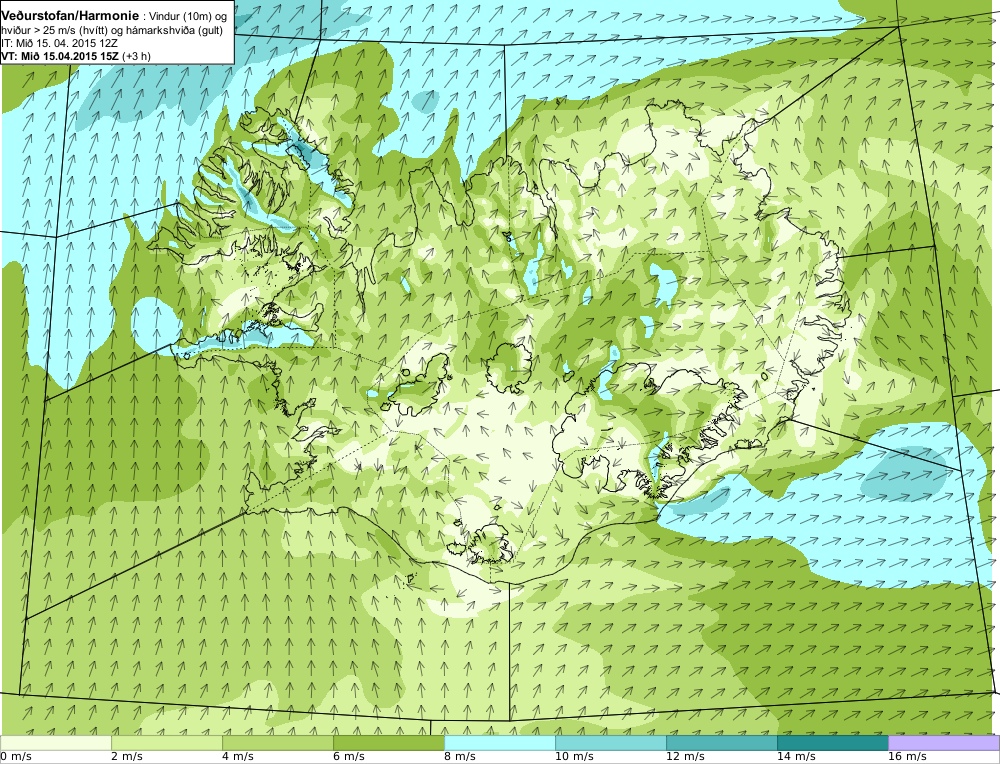1000x764 pixels.
Task: Click the 6 m/s legend color swatch
Action: [x=389, y=742]
